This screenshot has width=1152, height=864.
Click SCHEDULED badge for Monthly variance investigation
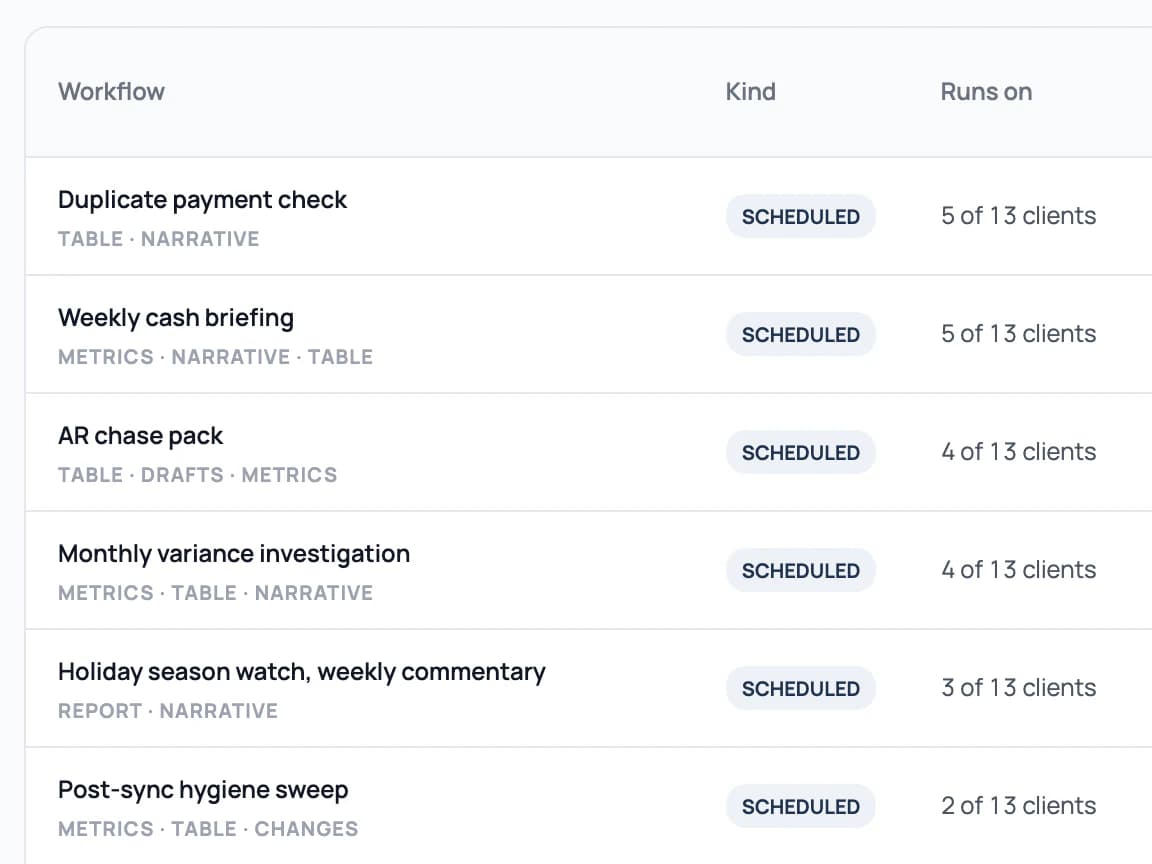pyautogui.click(x=801, y=571)
